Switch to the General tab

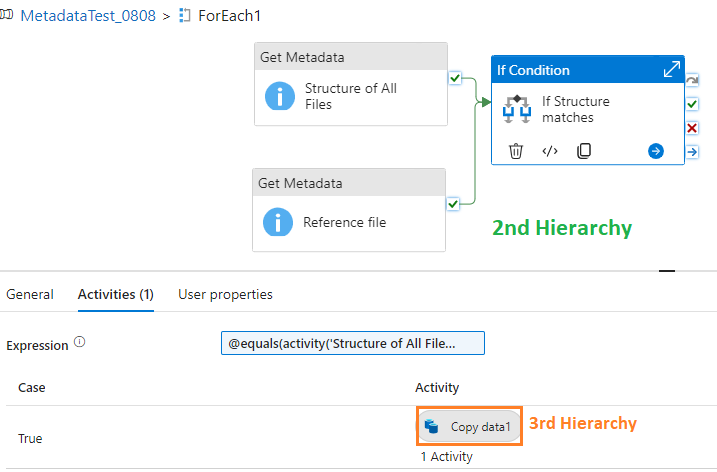(x=30, y=294)
